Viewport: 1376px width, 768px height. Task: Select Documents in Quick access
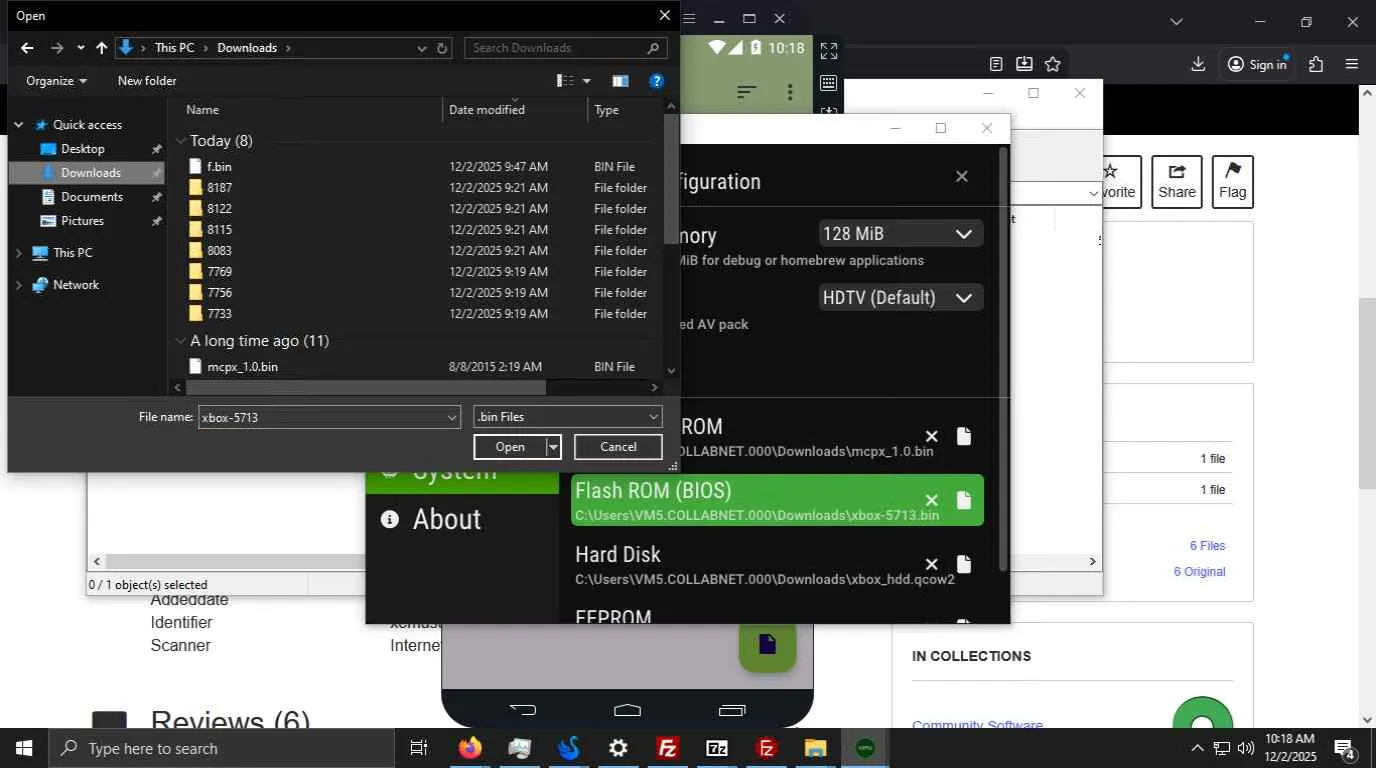91,197
